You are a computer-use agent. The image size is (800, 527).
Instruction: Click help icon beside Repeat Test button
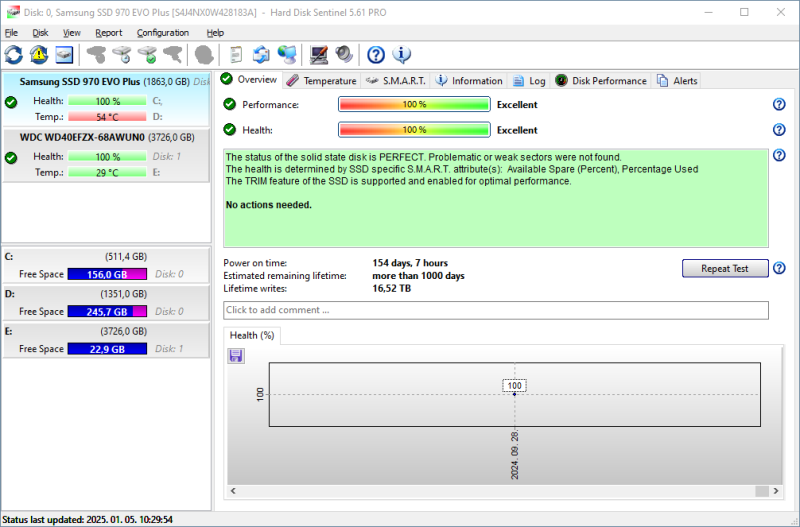pos(779,268)
